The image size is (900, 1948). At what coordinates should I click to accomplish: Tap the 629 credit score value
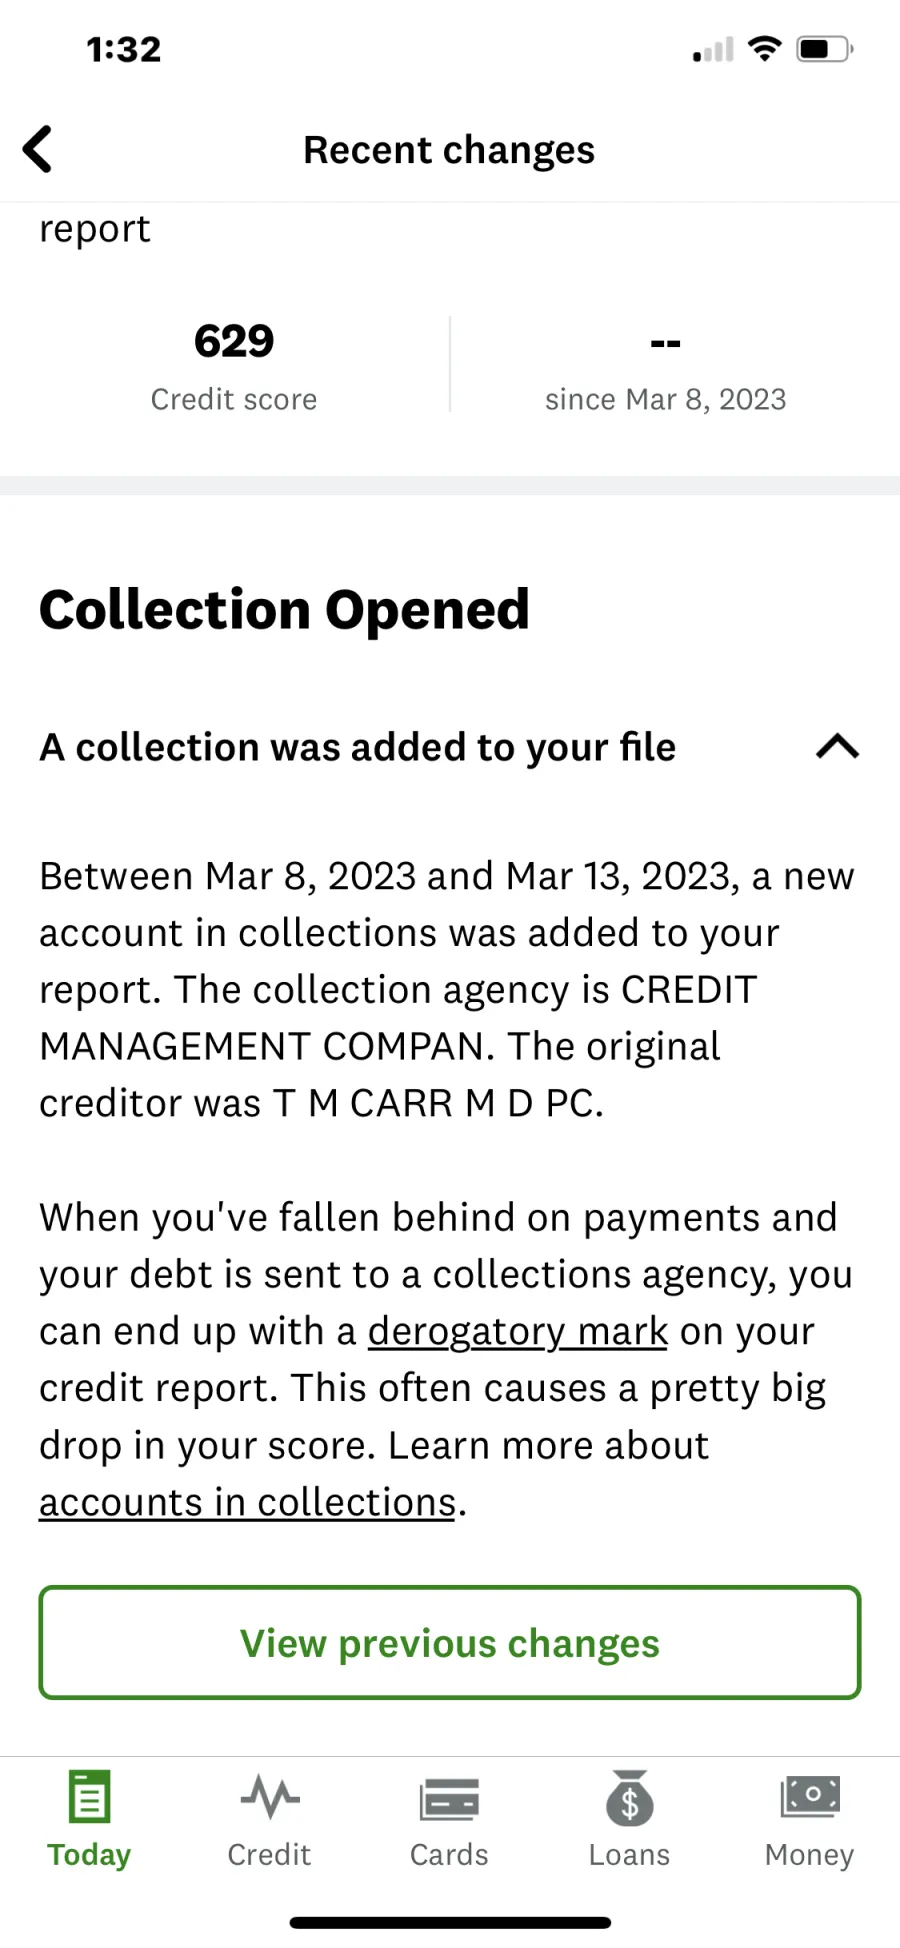[234, 341]
